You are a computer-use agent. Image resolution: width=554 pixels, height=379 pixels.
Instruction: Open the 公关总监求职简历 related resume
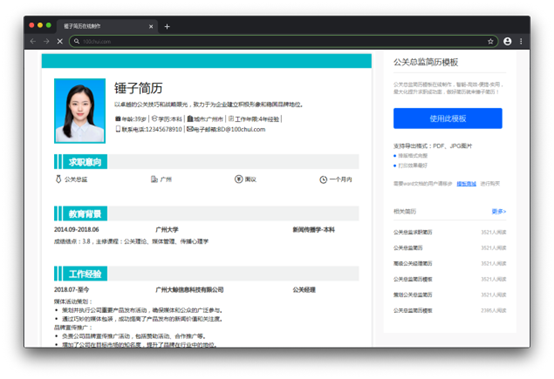pos(413,232)
